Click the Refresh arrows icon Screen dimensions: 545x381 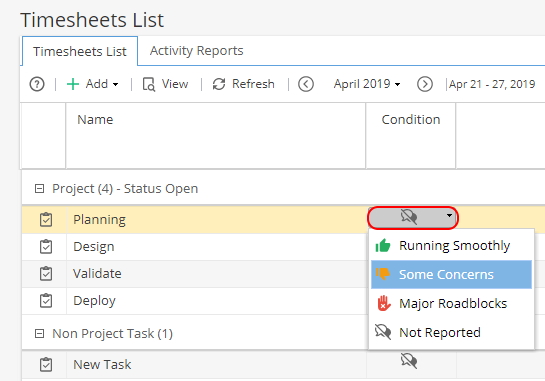click(219, 84)
